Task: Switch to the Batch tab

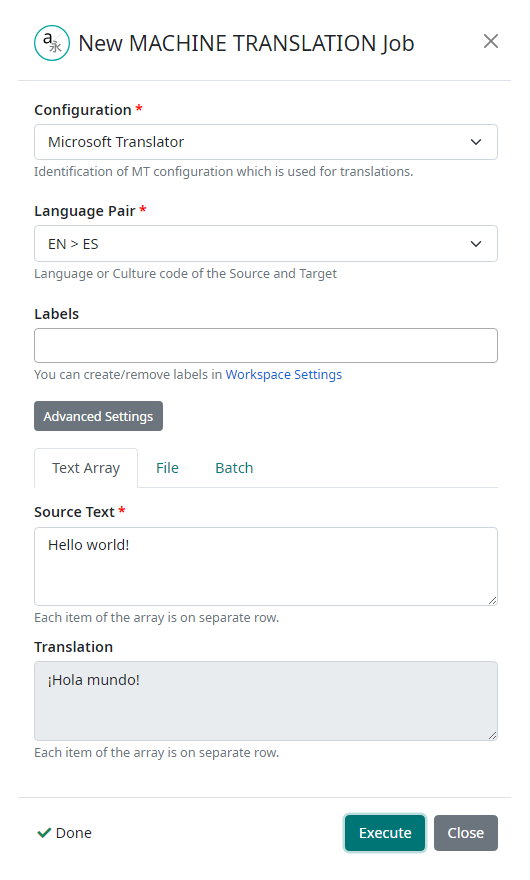Action: (234, 468)
